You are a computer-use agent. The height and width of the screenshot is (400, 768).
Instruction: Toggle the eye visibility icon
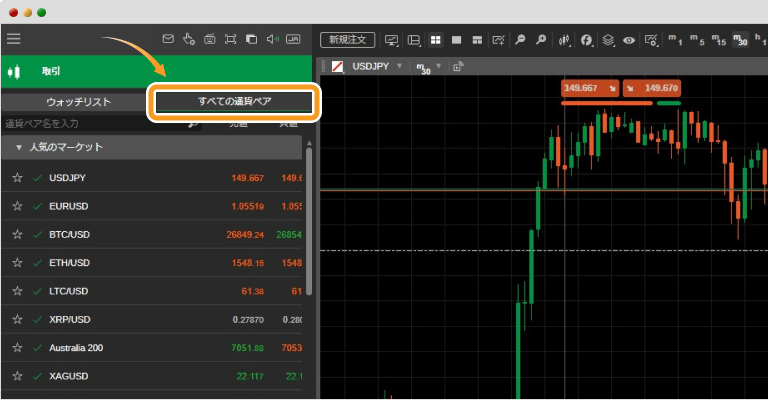tap(629, 40)
